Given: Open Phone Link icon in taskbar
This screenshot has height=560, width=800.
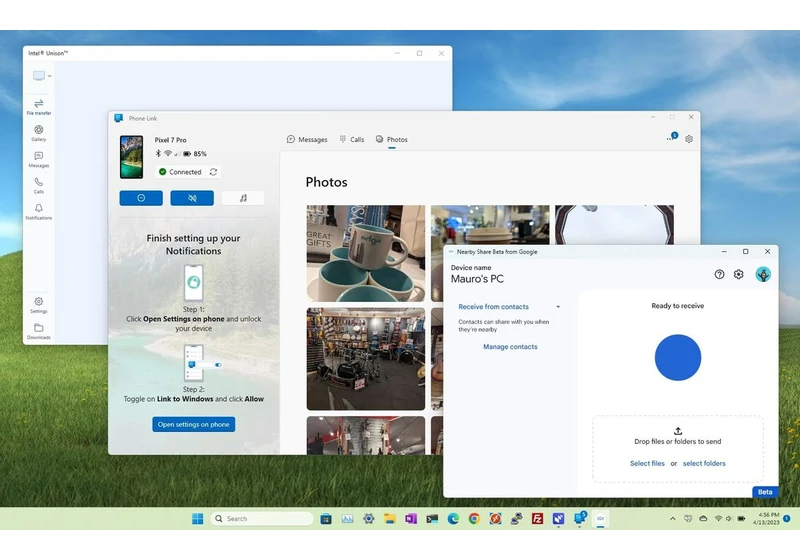Looking at the screenshot, I should (580, 518).
